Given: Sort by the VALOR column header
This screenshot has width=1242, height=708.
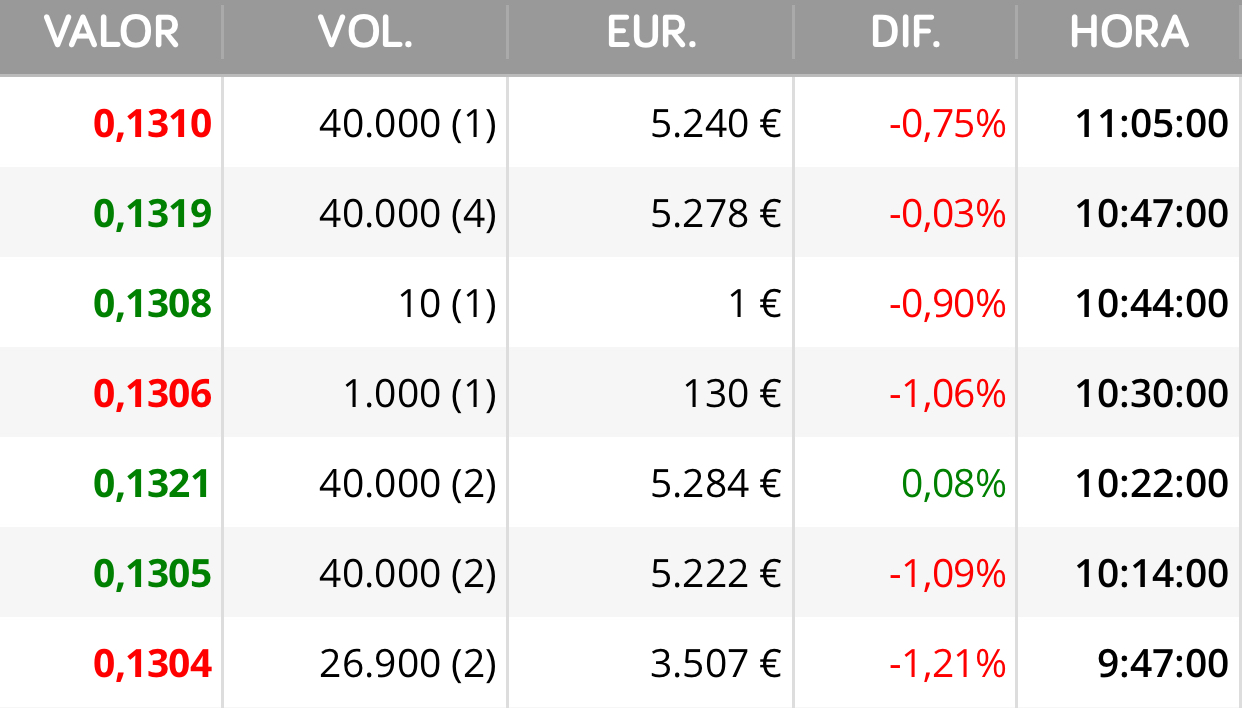Looking at the screenshot, I should (x=112, y=33).
